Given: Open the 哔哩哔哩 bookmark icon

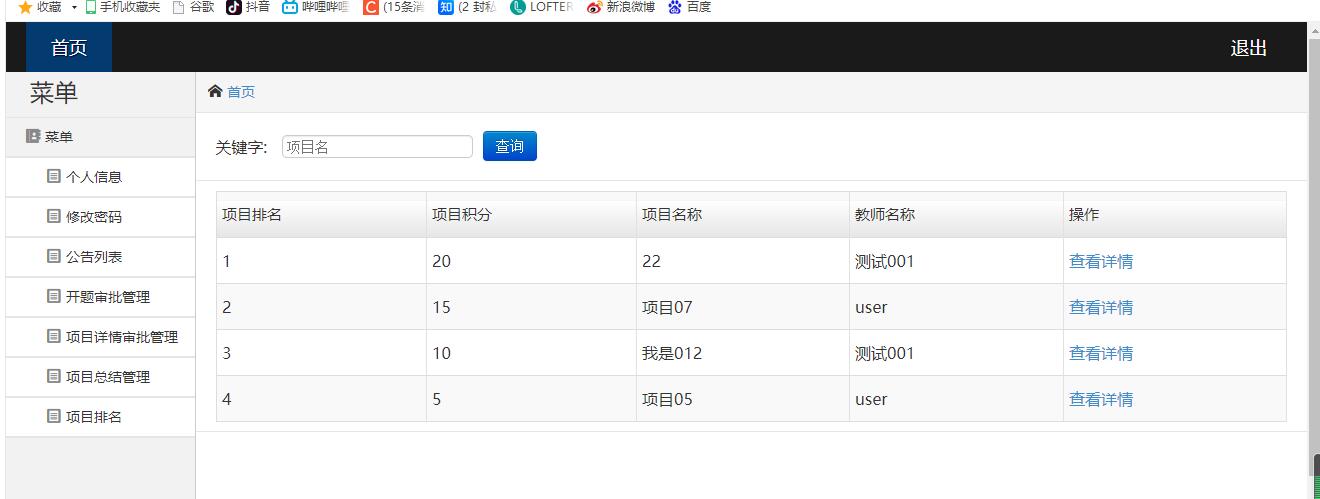Looking at the screenshot, I should (290, 7).
